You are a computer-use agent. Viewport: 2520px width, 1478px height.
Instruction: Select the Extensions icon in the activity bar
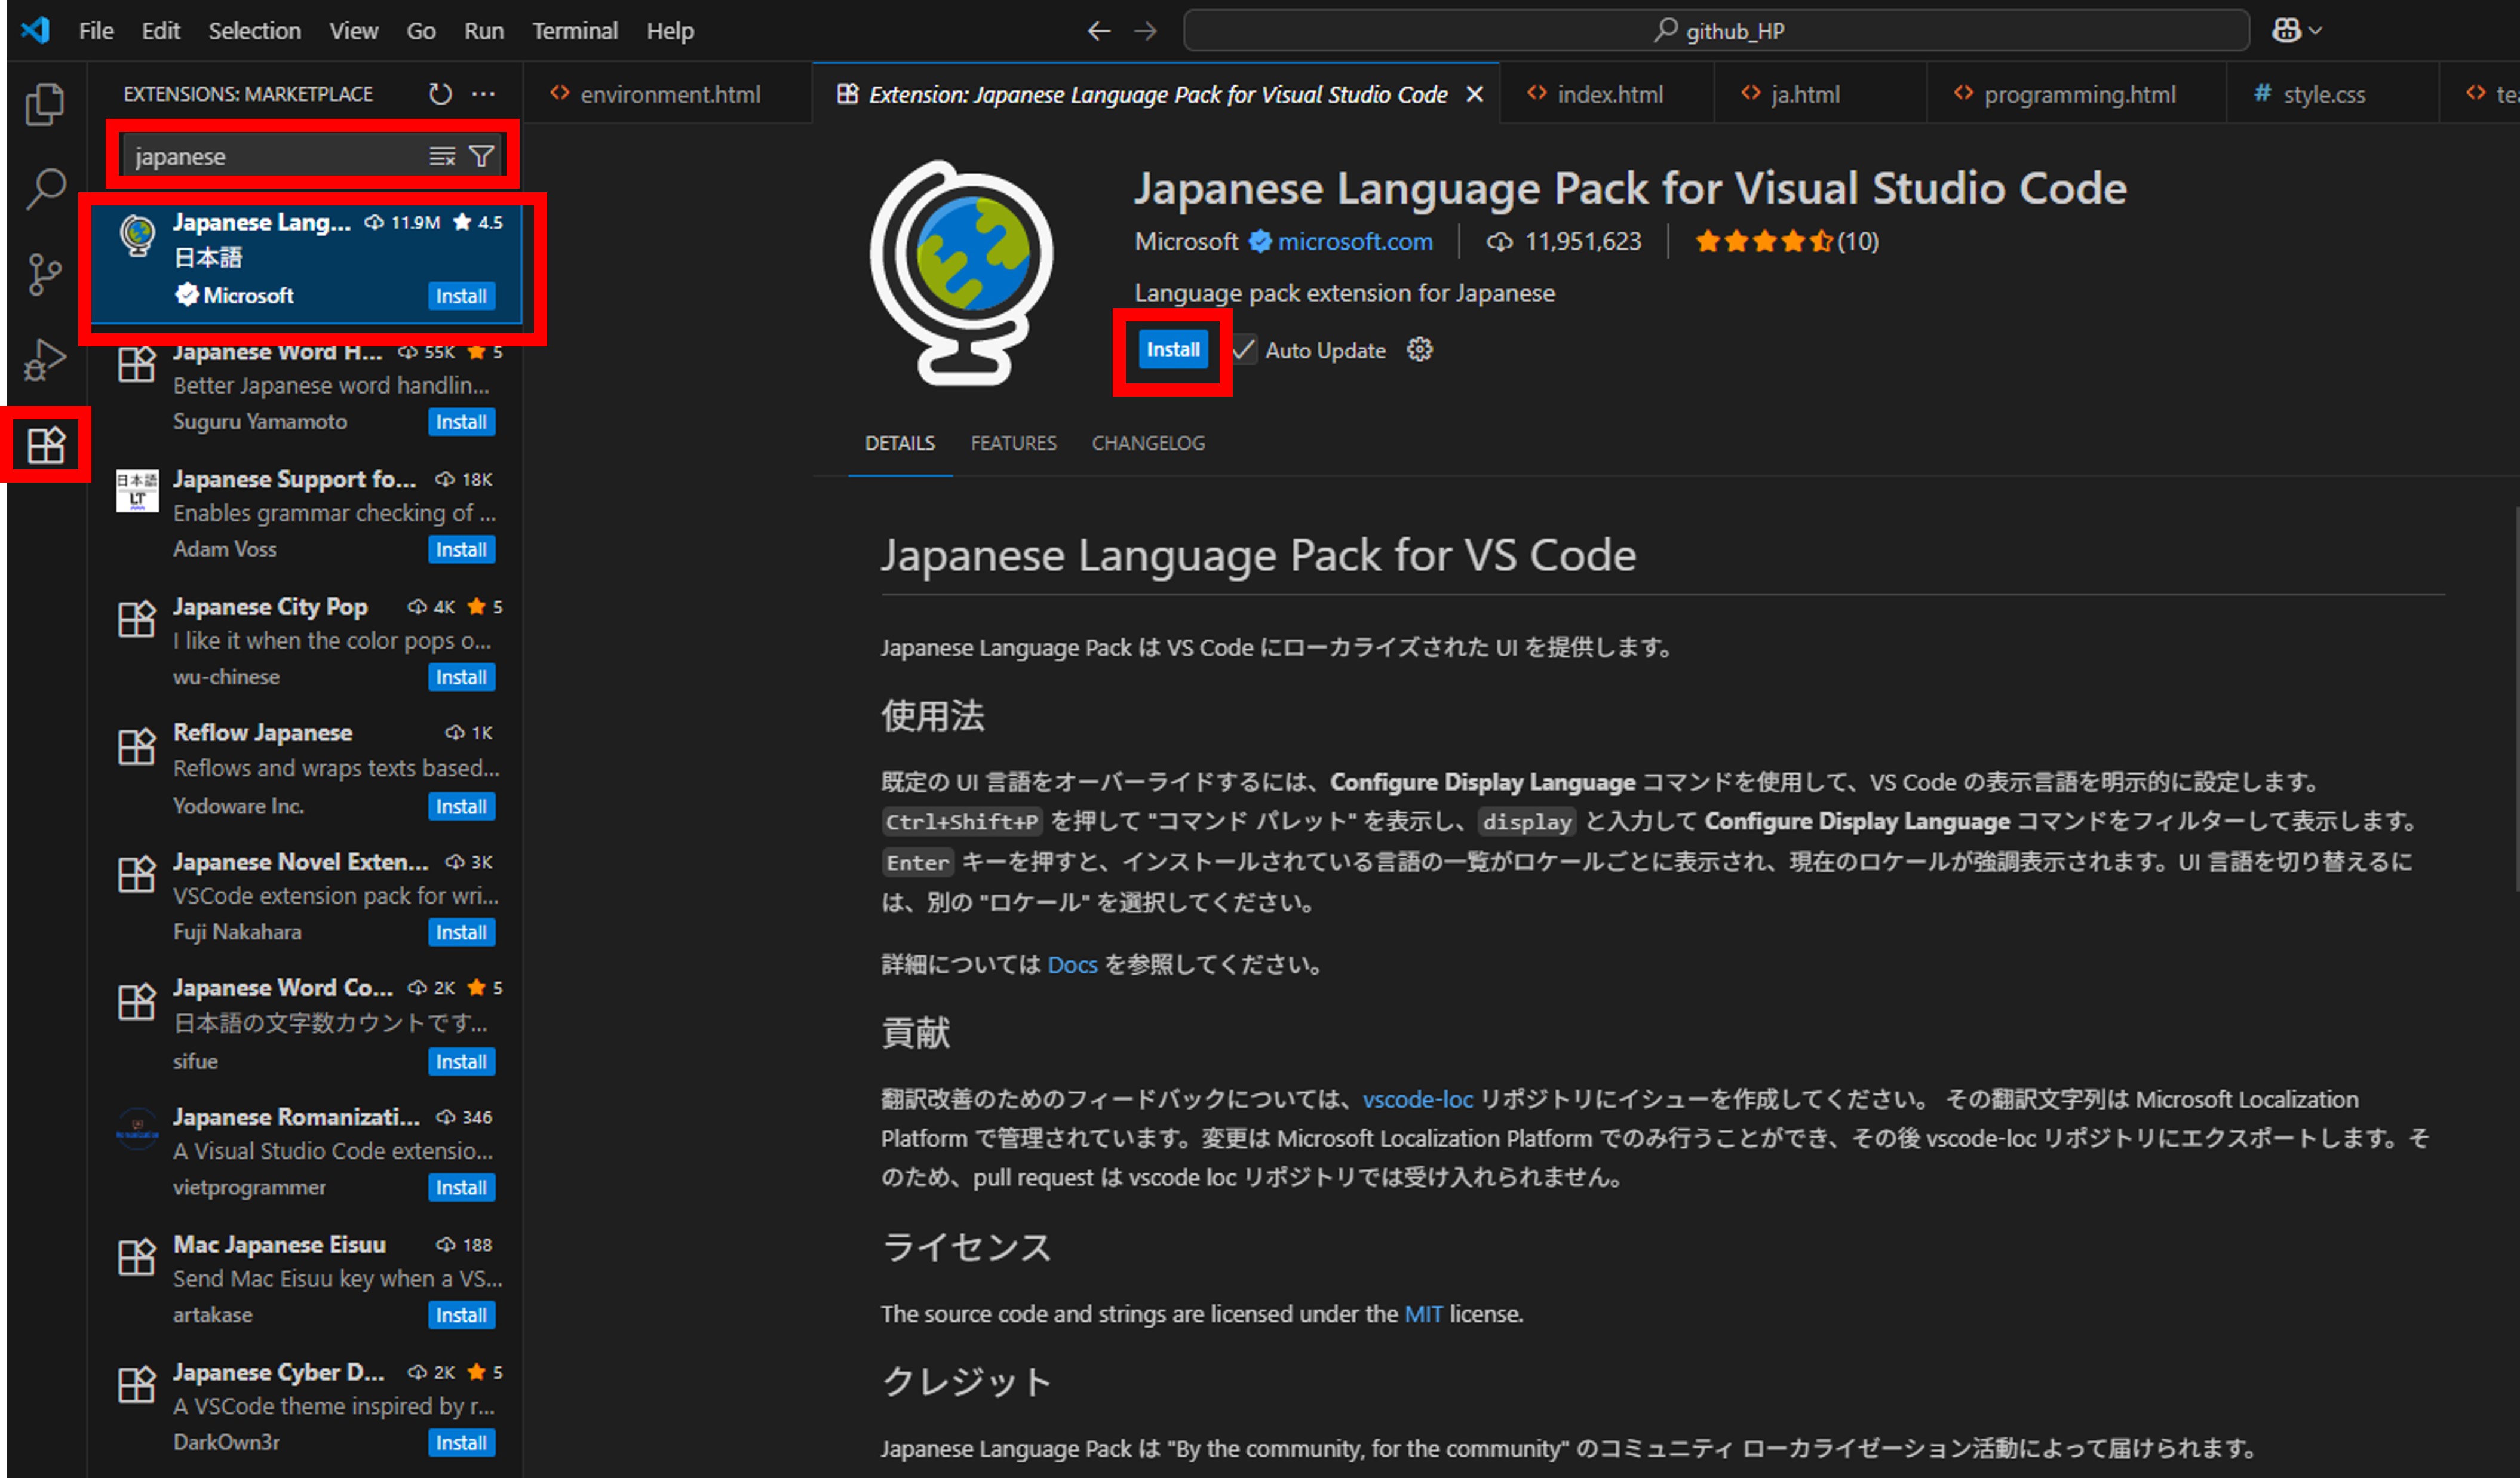47,444
